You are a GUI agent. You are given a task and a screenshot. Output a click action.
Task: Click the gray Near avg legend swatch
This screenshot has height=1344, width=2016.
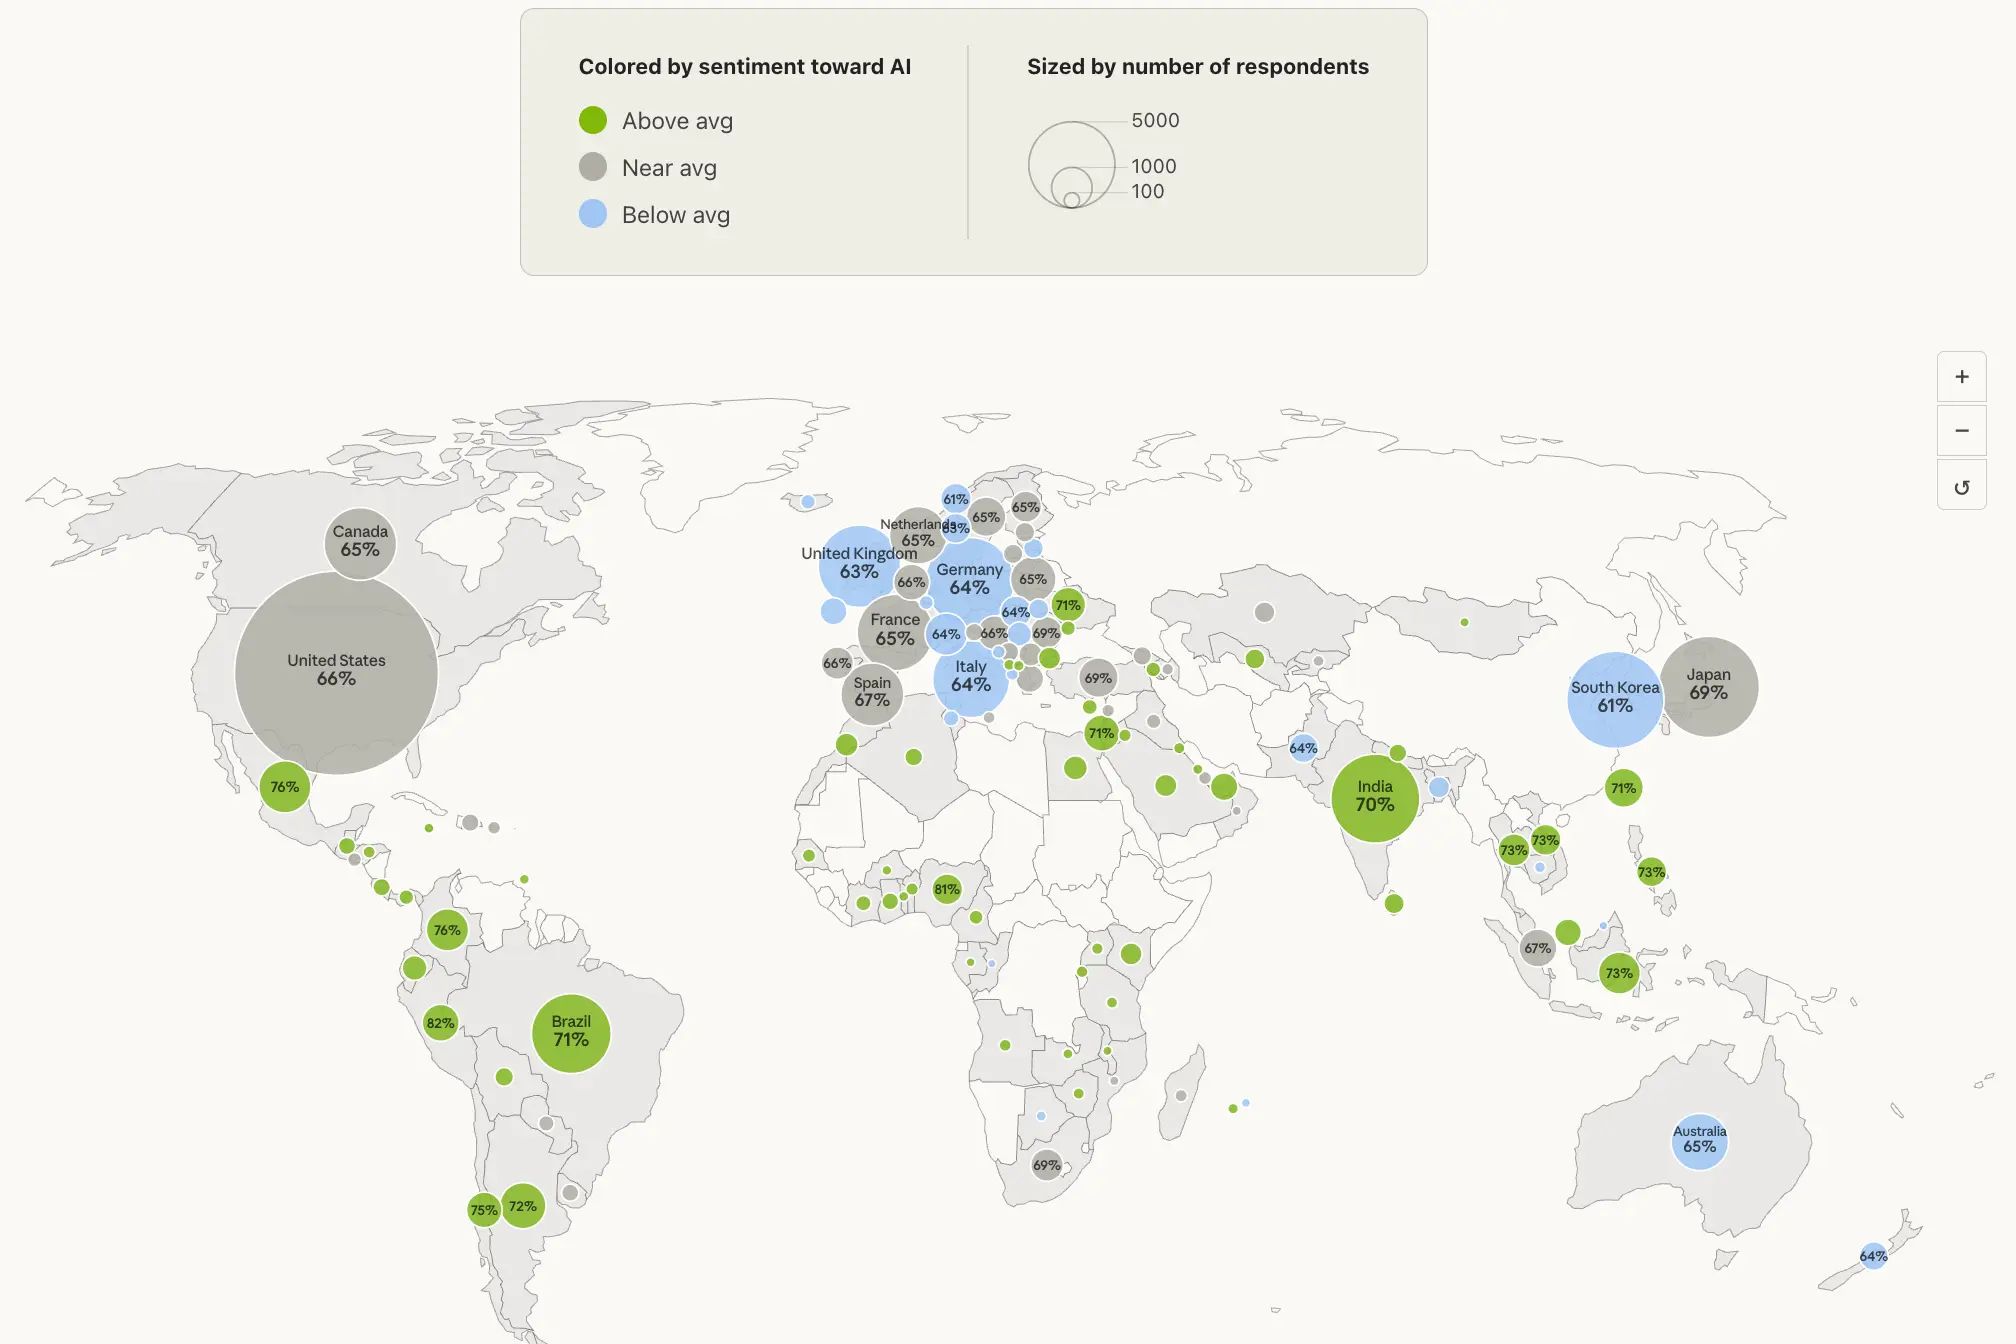[593, 167]
